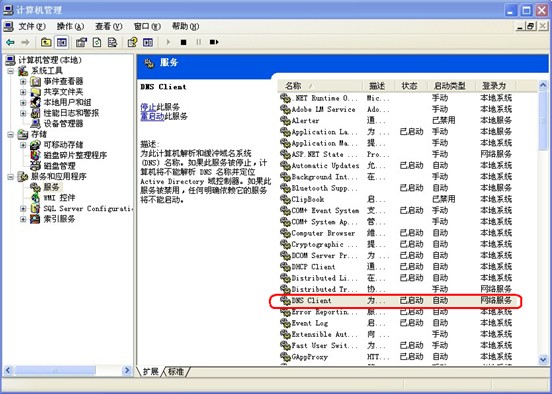Click the Up one level folder icon

46,42
